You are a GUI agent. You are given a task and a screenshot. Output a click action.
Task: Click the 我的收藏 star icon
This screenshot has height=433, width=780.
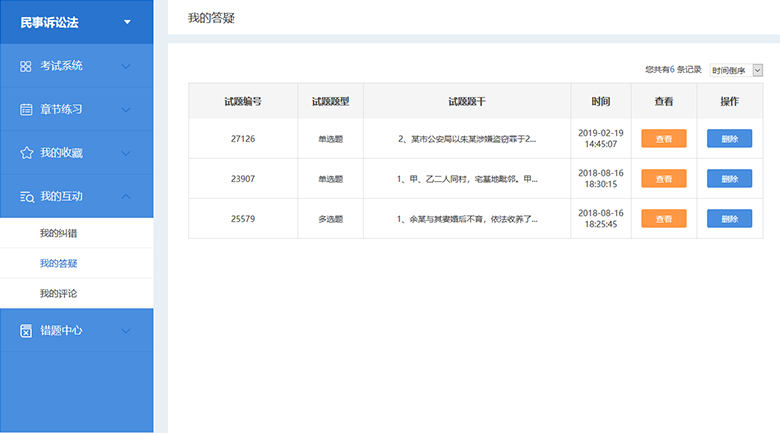click(x=26, y=153)
